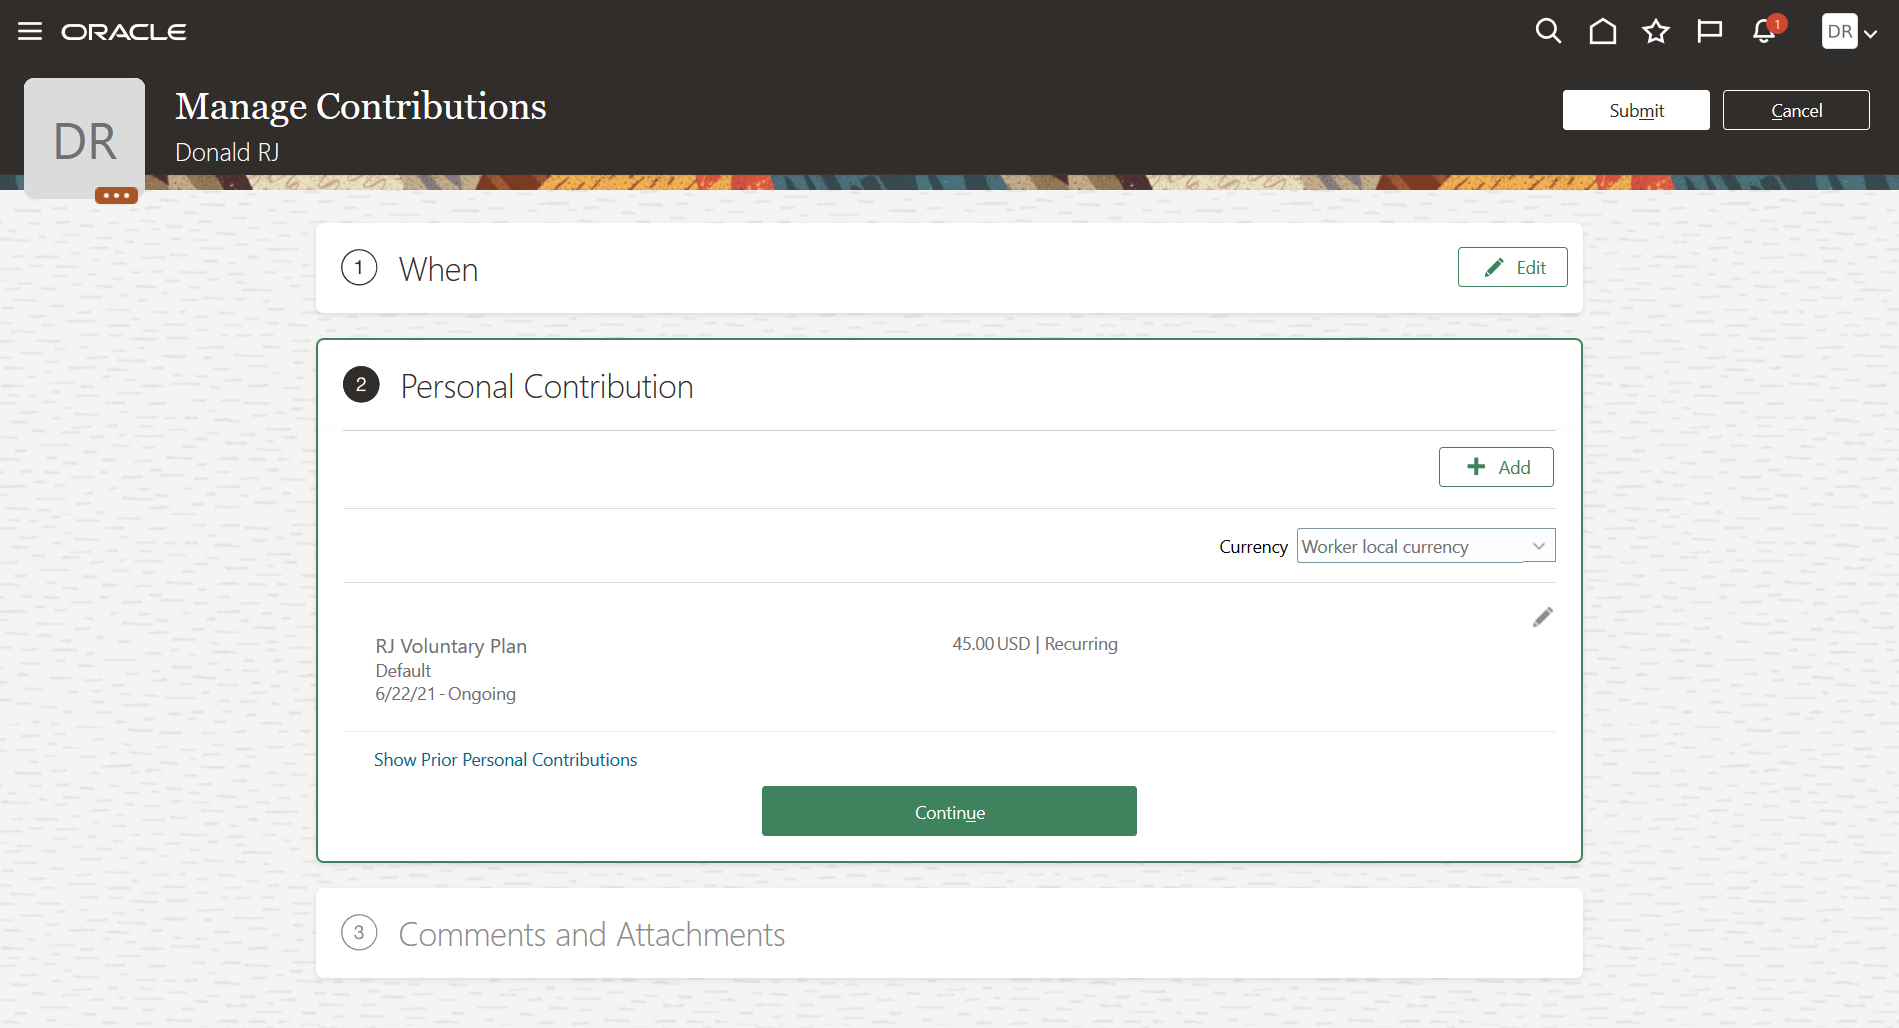Show Prior Personal Contributions link
Image resolution: width=1899 pixels, height=1028 pixels.
tap(505, 760)
